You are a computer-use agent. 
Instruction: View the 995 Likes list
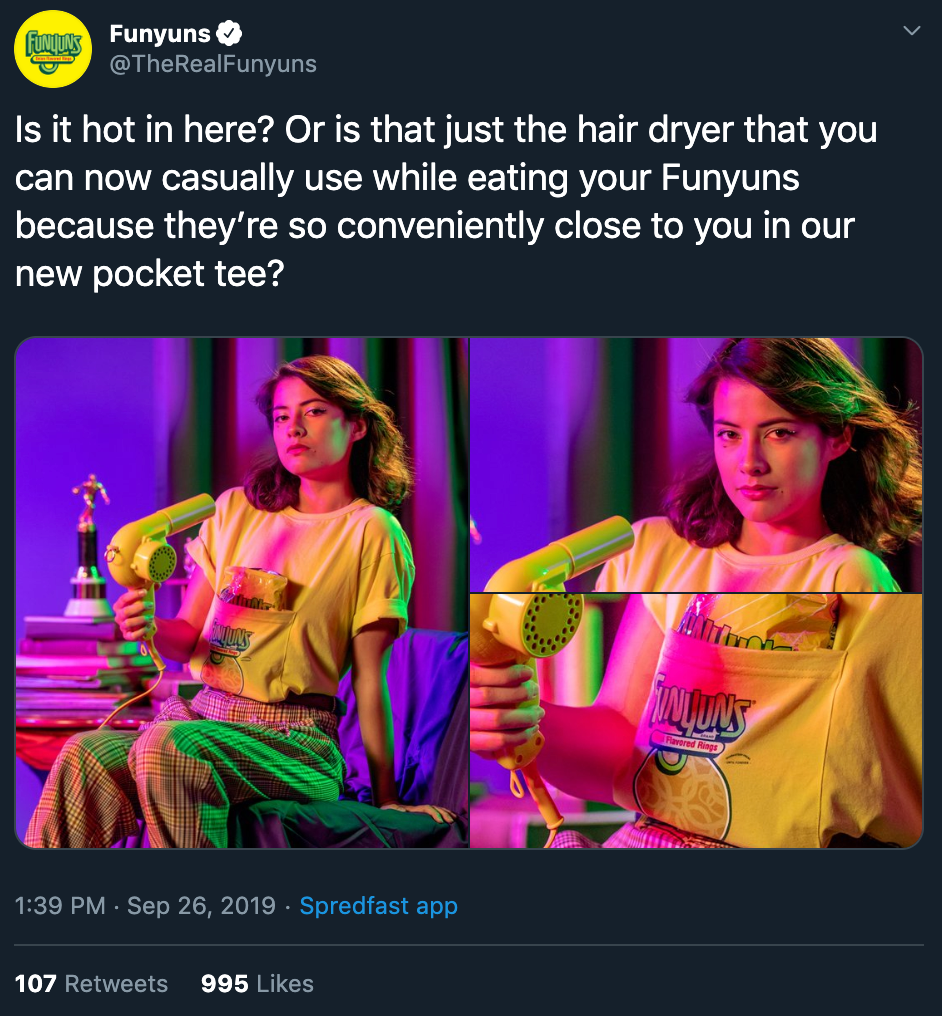(257, 983)
